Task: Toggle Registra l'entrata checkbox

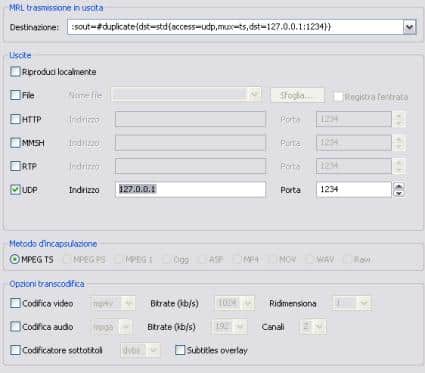Action: pos(338,97)
